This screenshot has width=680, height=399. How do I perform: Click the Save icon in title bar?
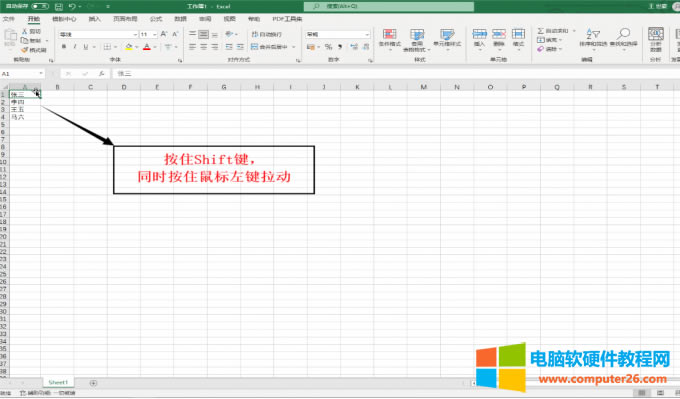tap(59, 7)
